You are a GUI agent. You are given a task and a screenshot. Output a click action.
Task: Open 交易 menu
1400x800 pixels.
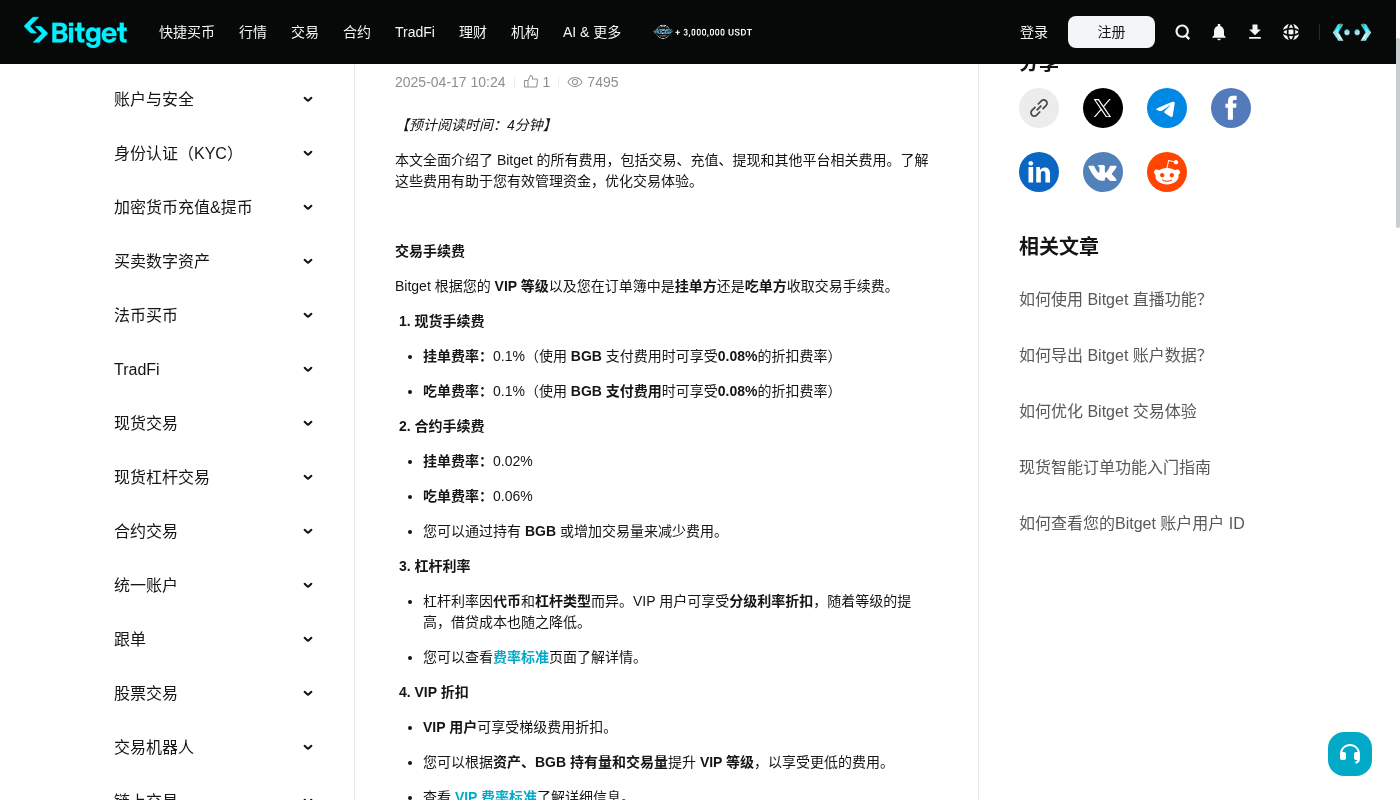pyautogui.click(x=305, y=32)
